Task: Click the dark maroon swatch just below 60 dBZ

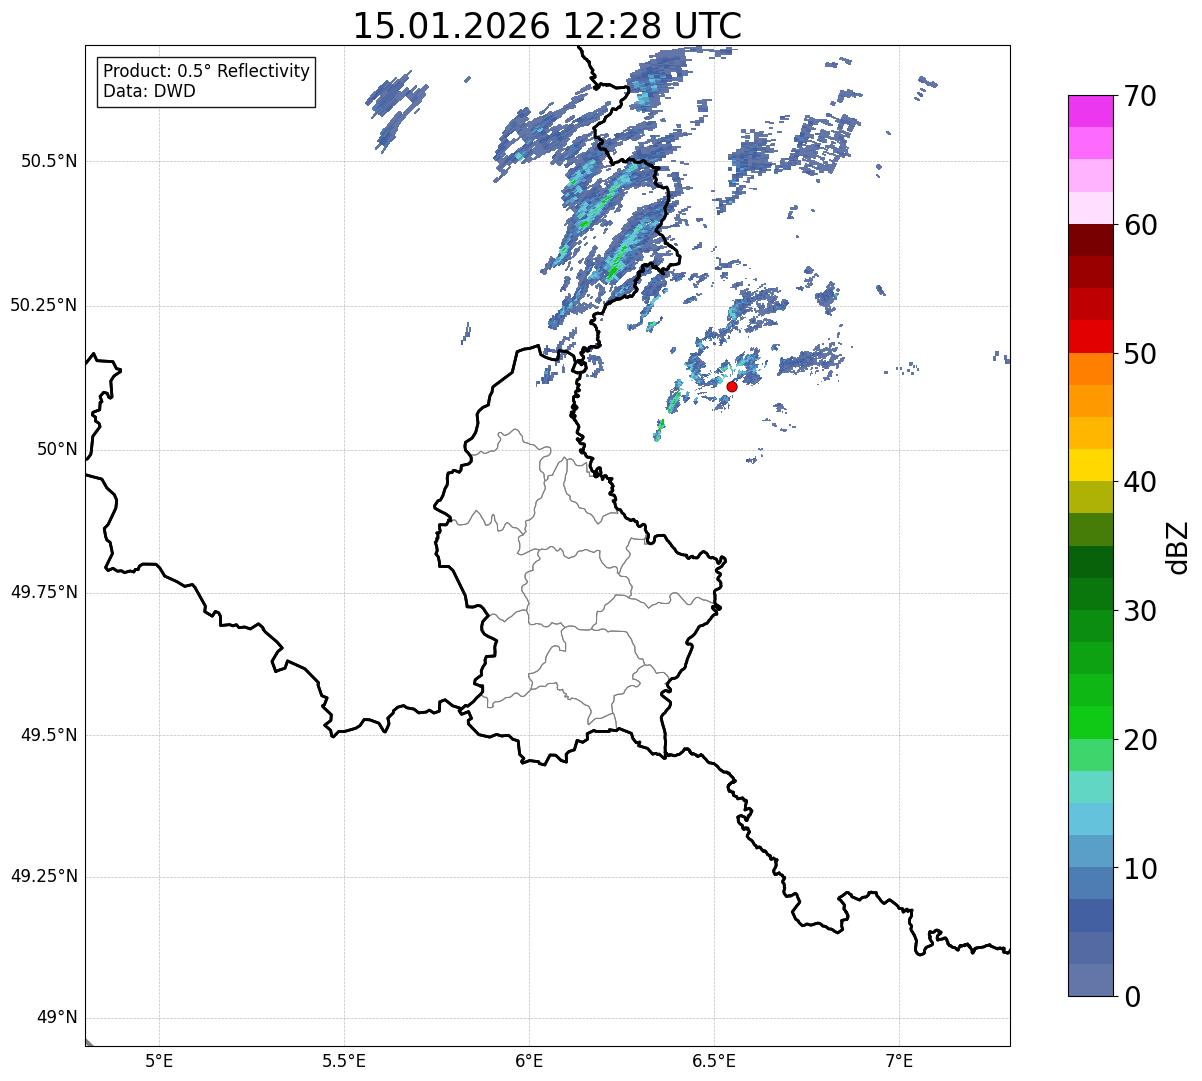Action: pyautogui.click(x=1090, y=240)
